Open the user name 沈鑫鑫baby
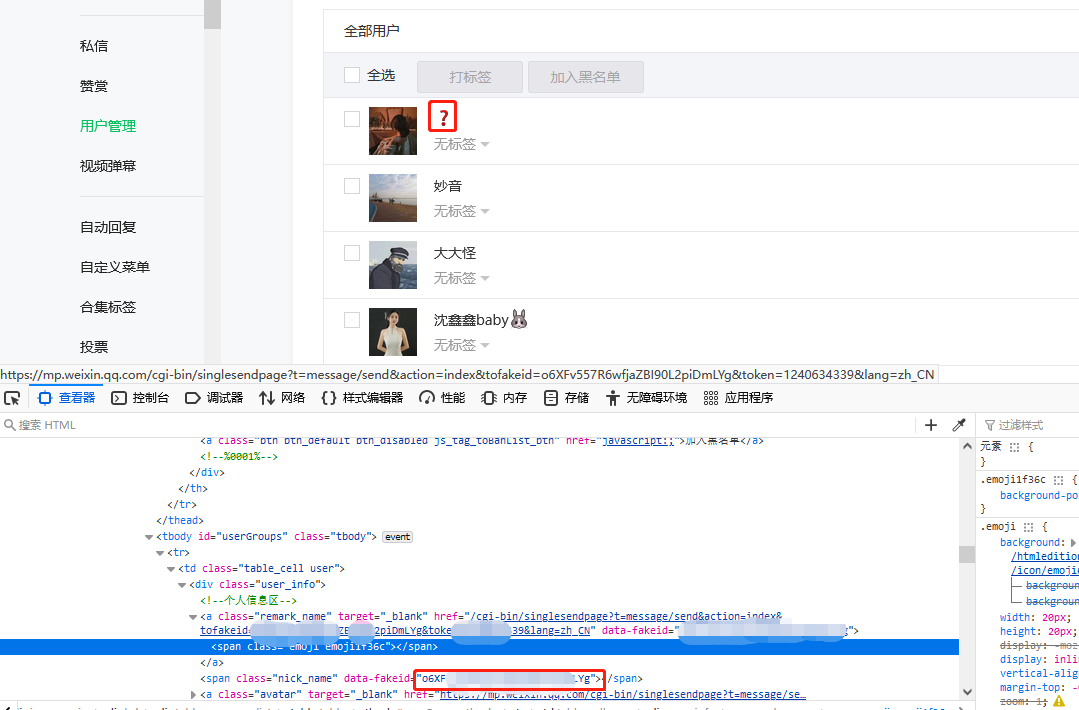 (480, 320)
